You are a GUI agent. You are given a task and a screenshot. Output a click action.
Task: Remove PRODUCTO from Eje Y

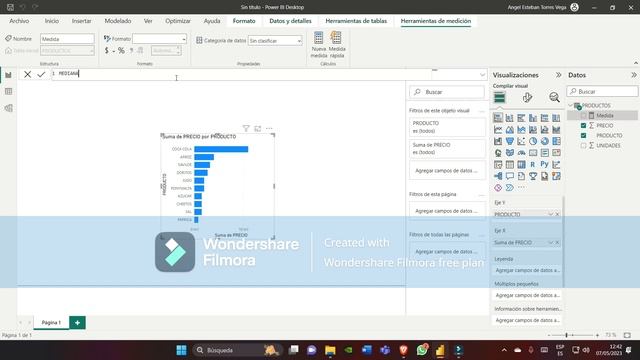coord(557,214)
